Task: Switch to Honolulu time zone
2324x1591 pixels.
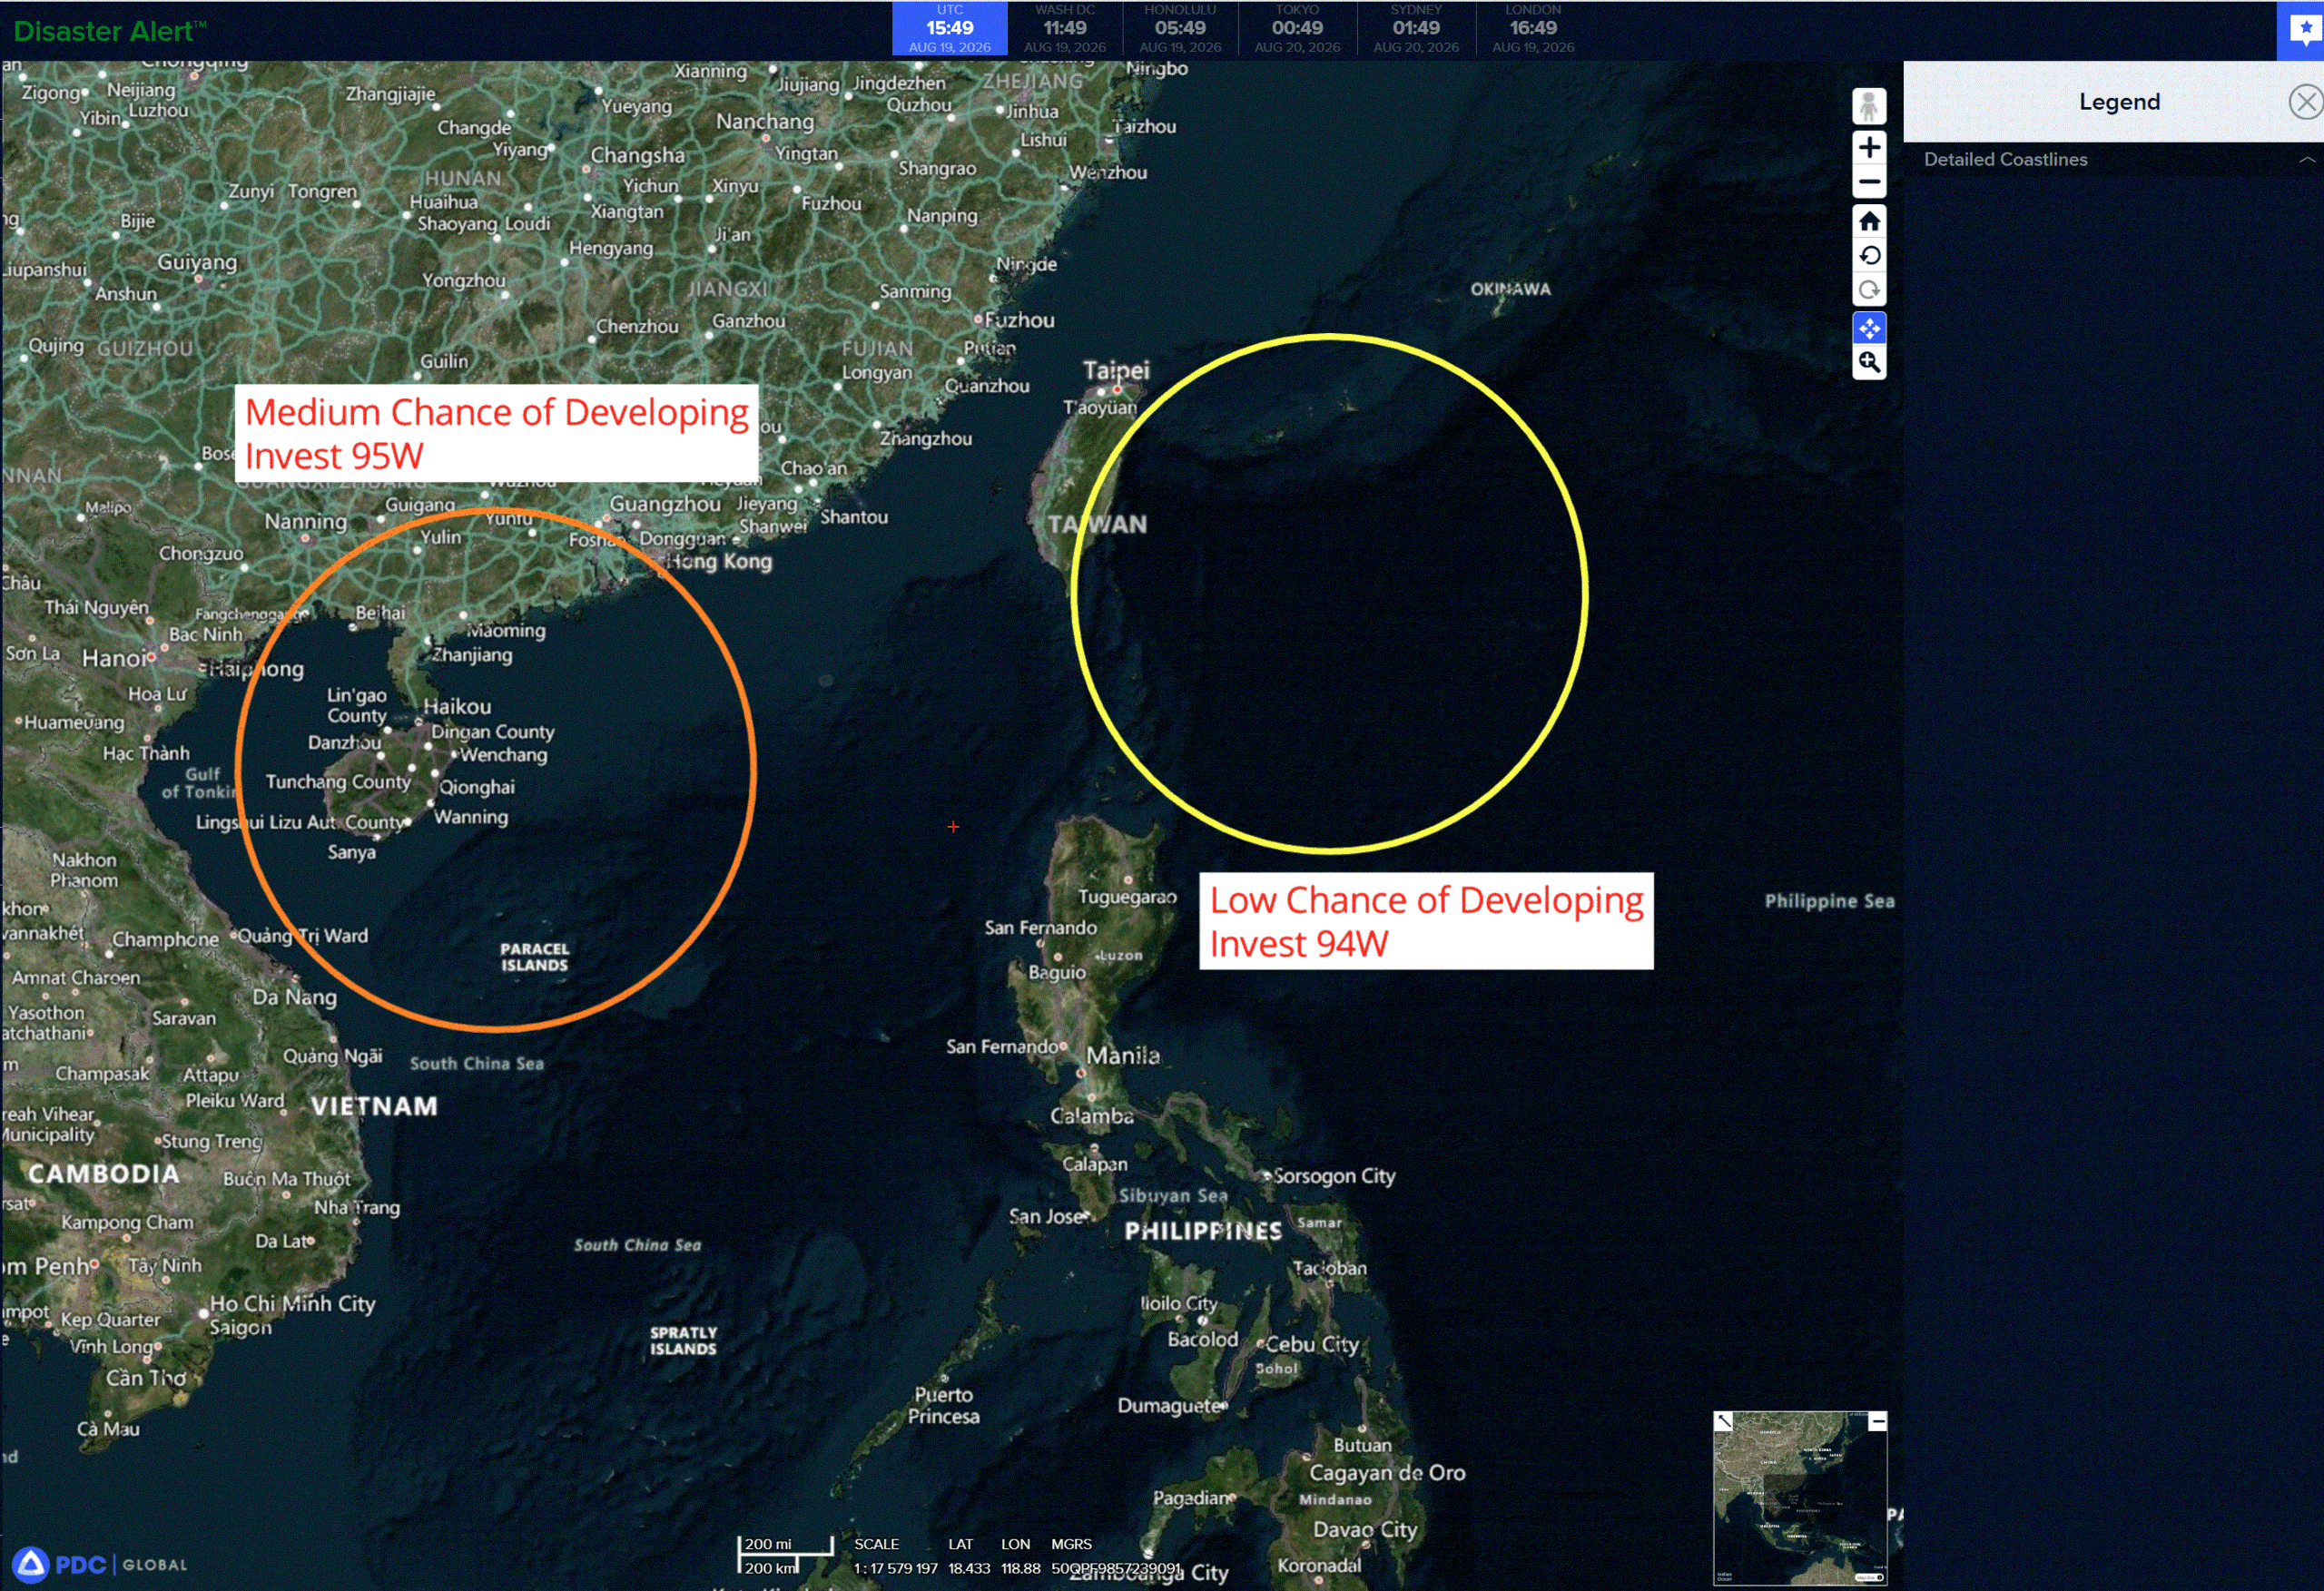Action: click(x=1180, y=29)
